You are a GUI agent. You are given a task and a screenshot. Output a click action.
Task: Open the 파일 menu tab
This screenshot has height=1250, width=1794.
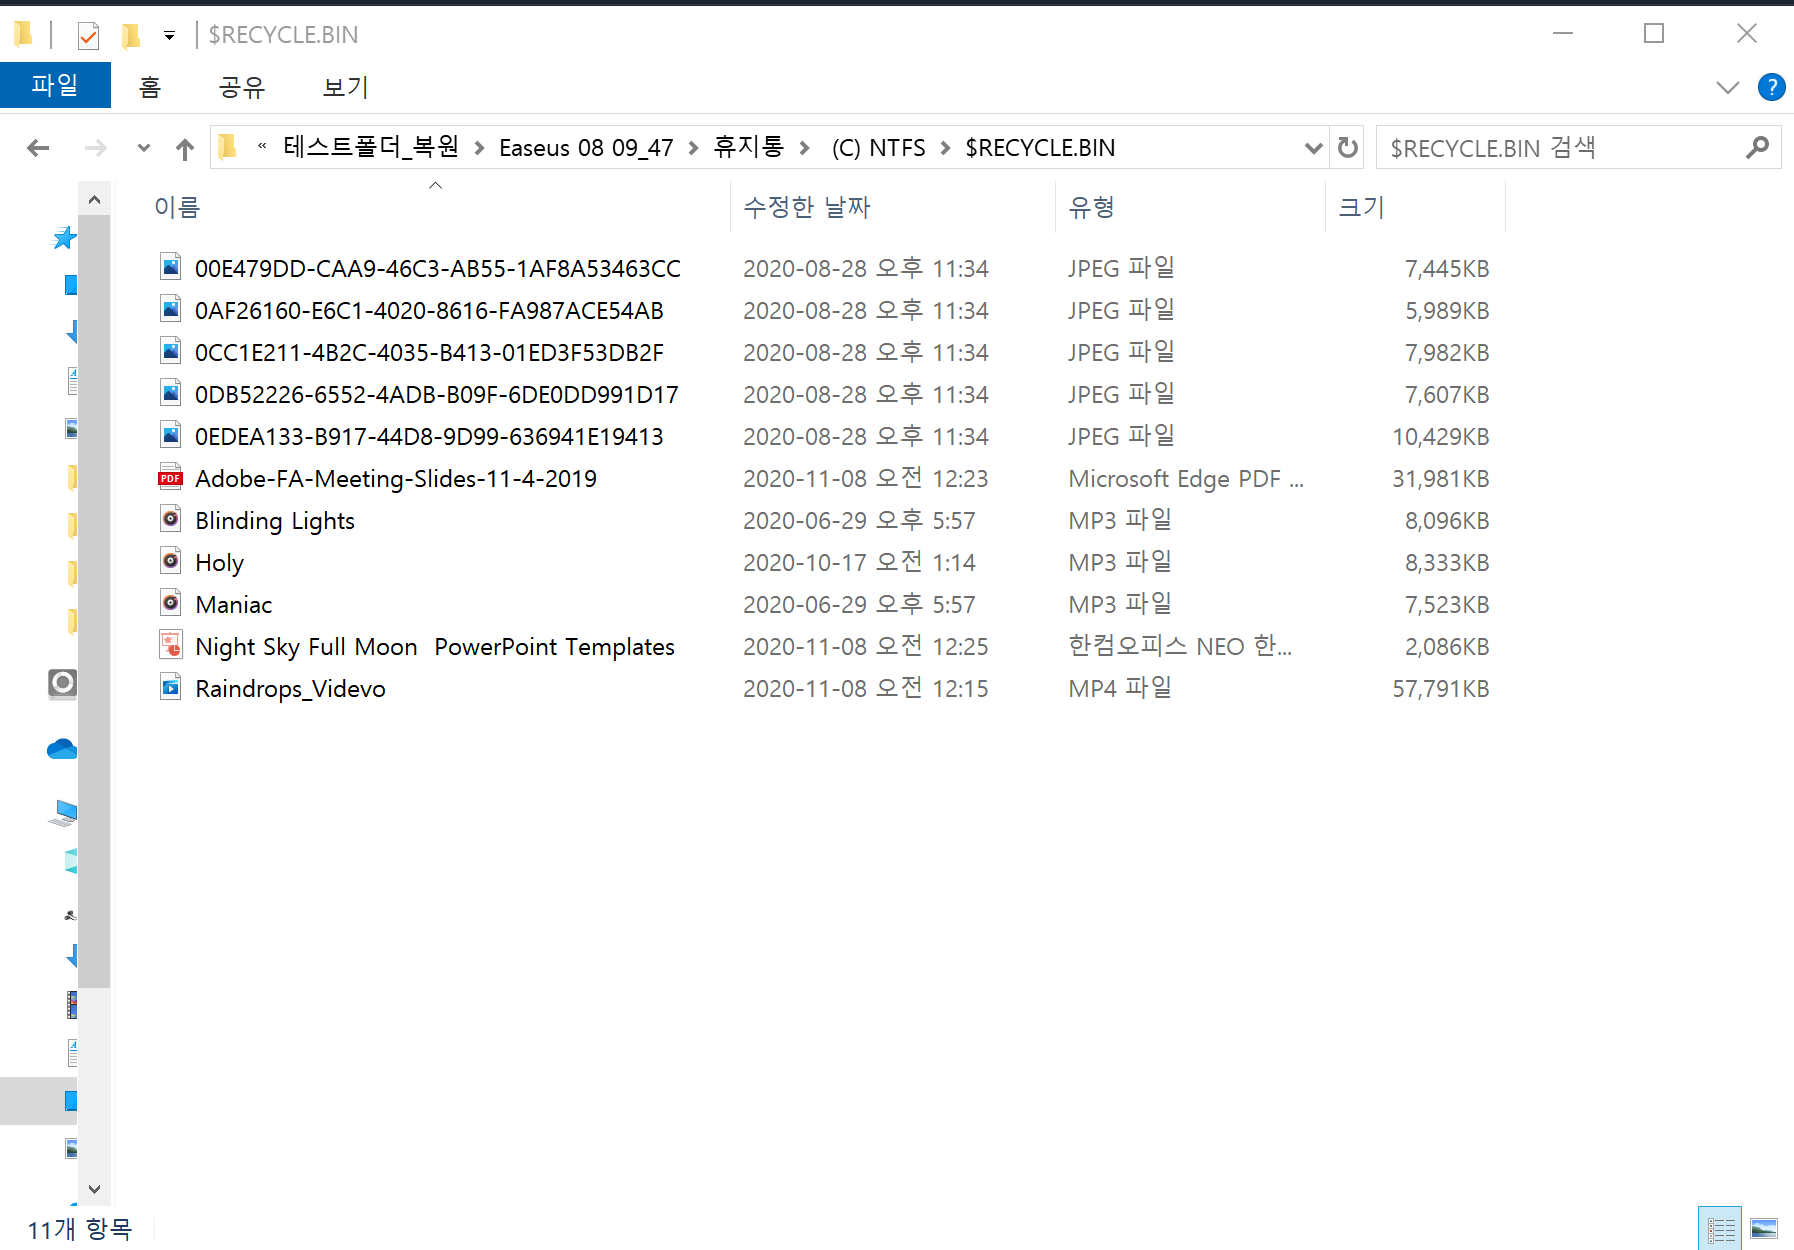[55, 85]
